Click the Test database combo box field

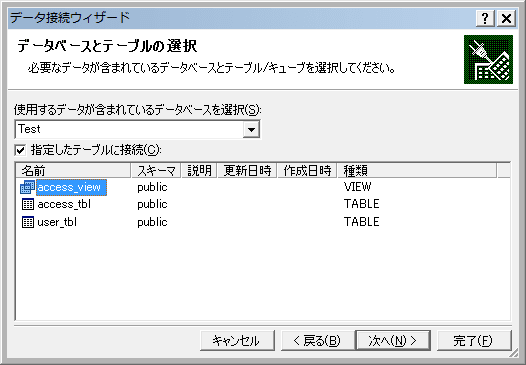click(137, 129)
